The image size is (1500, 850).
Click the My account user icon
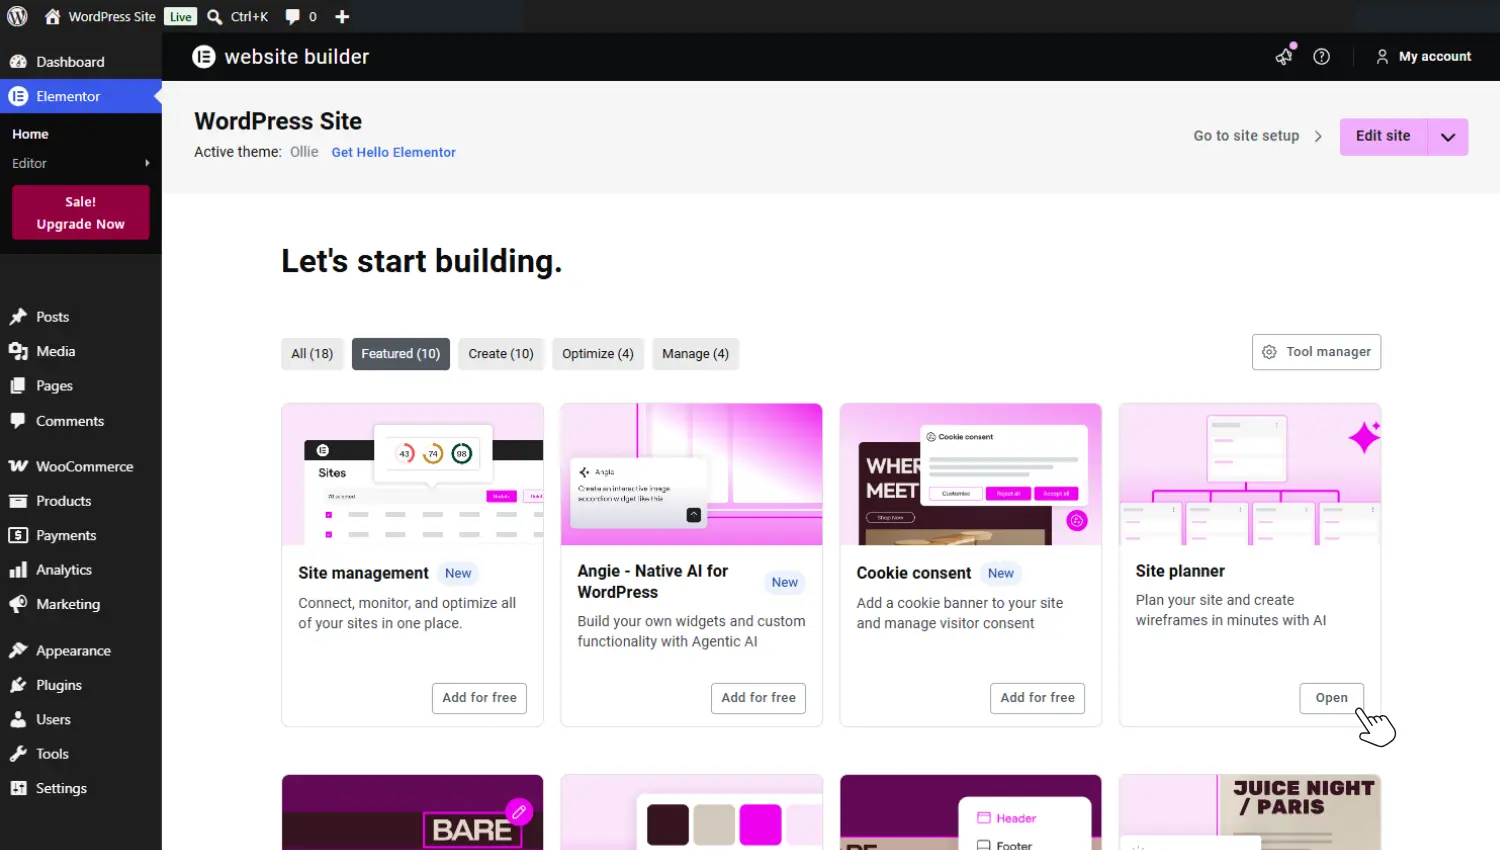pyautogui.click(x=1382, y=57)
